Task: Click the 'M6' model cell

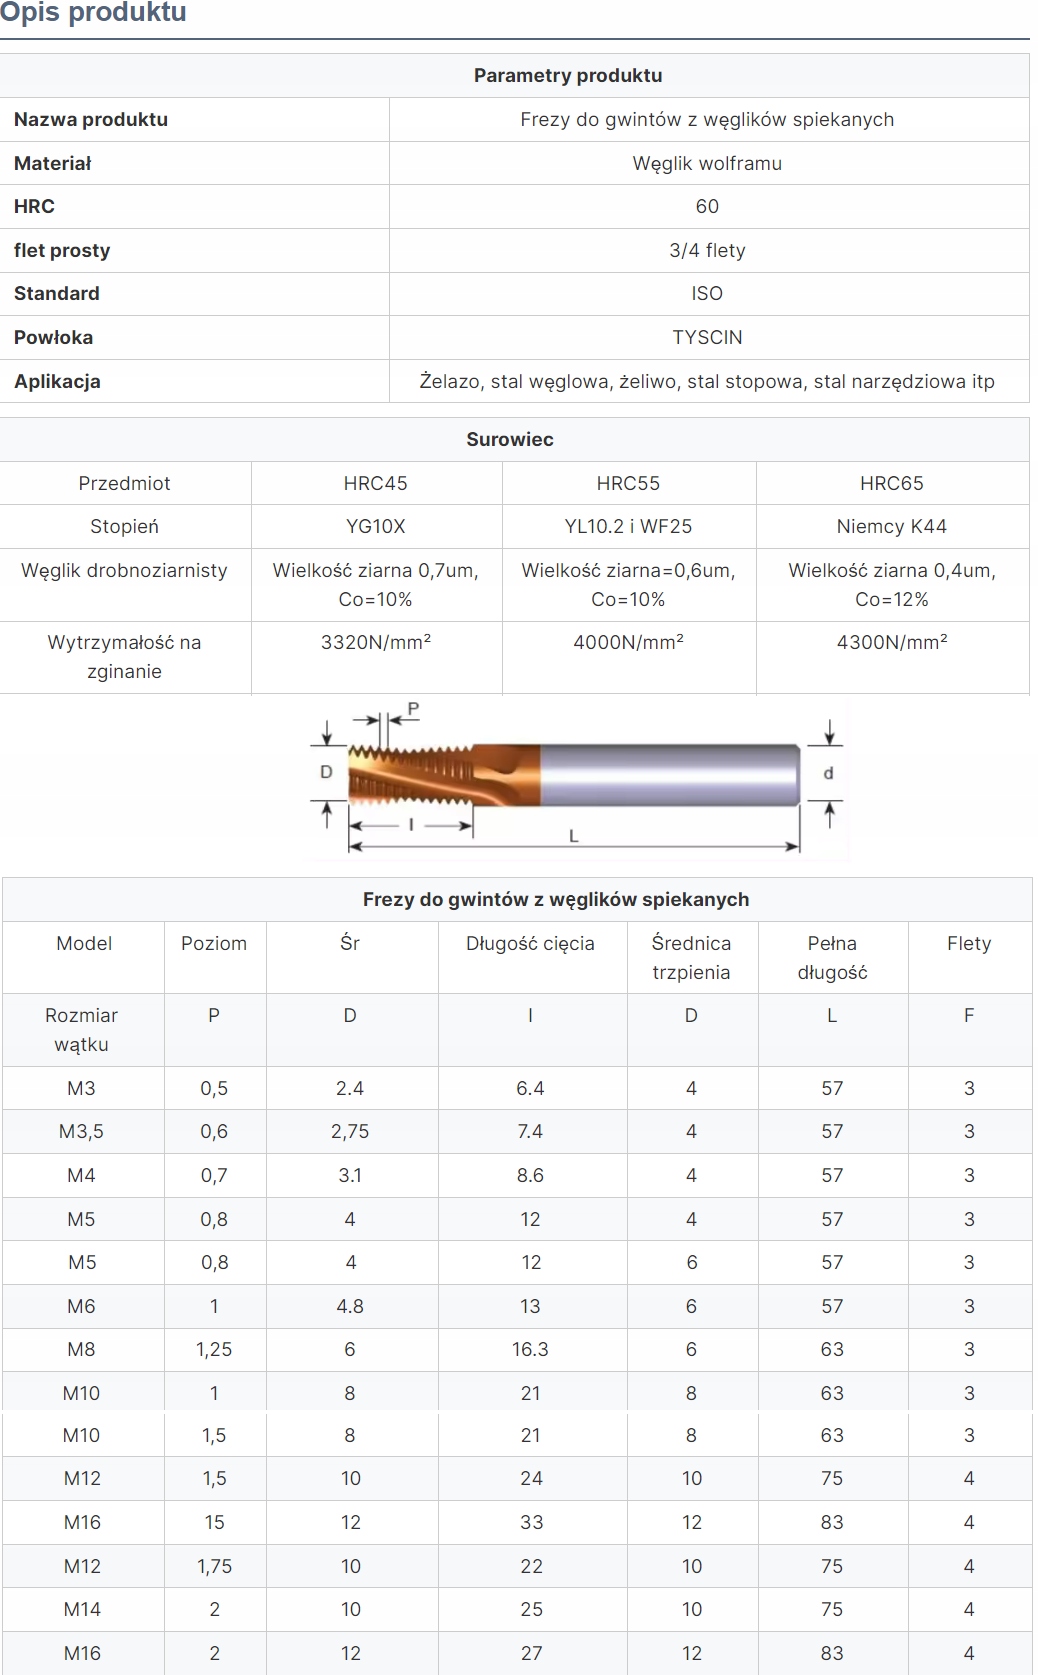Action: point(82,1306)
